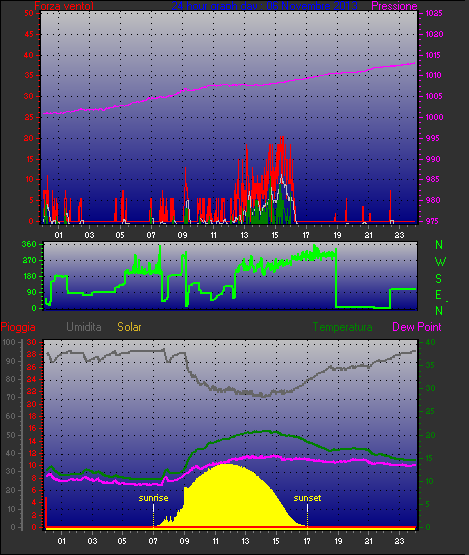Select the 24 hour graph day title
The image size is (469, 555).
tap(264, 6)
